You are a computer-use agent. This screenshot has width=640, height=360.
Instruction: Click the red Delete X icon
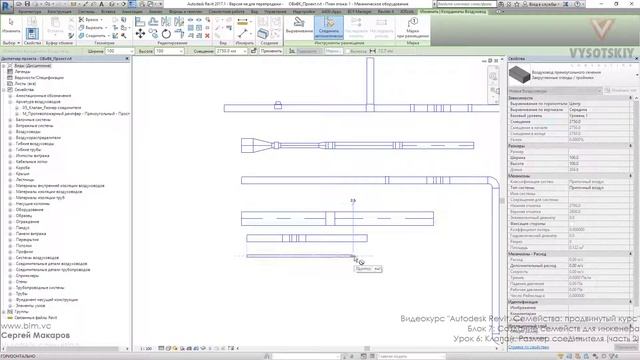click(207, 36)
